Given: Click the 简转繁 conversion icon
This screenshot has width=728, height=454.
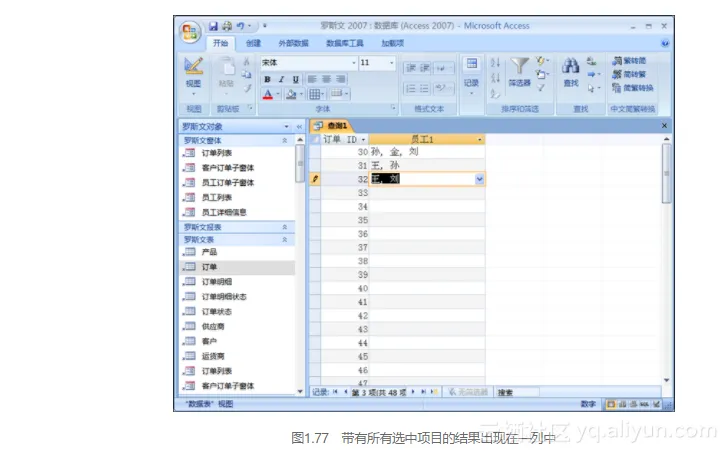Looking at the screenshot, I should click(617, 74).
